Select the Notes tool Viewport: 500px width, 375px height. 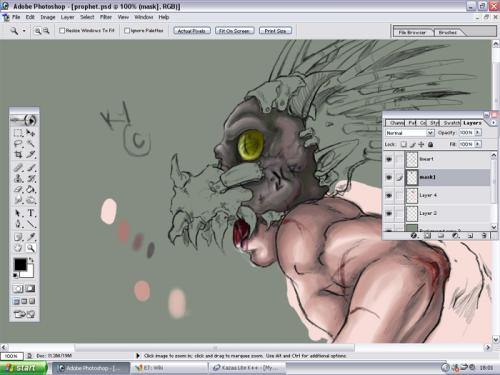click(x=18, y=237)
